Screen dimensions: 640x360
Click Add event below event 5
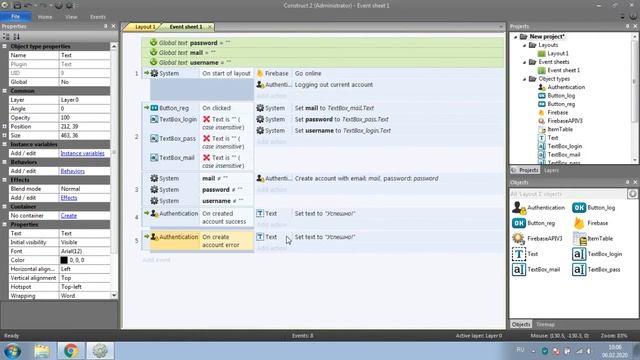coord(156,260)
